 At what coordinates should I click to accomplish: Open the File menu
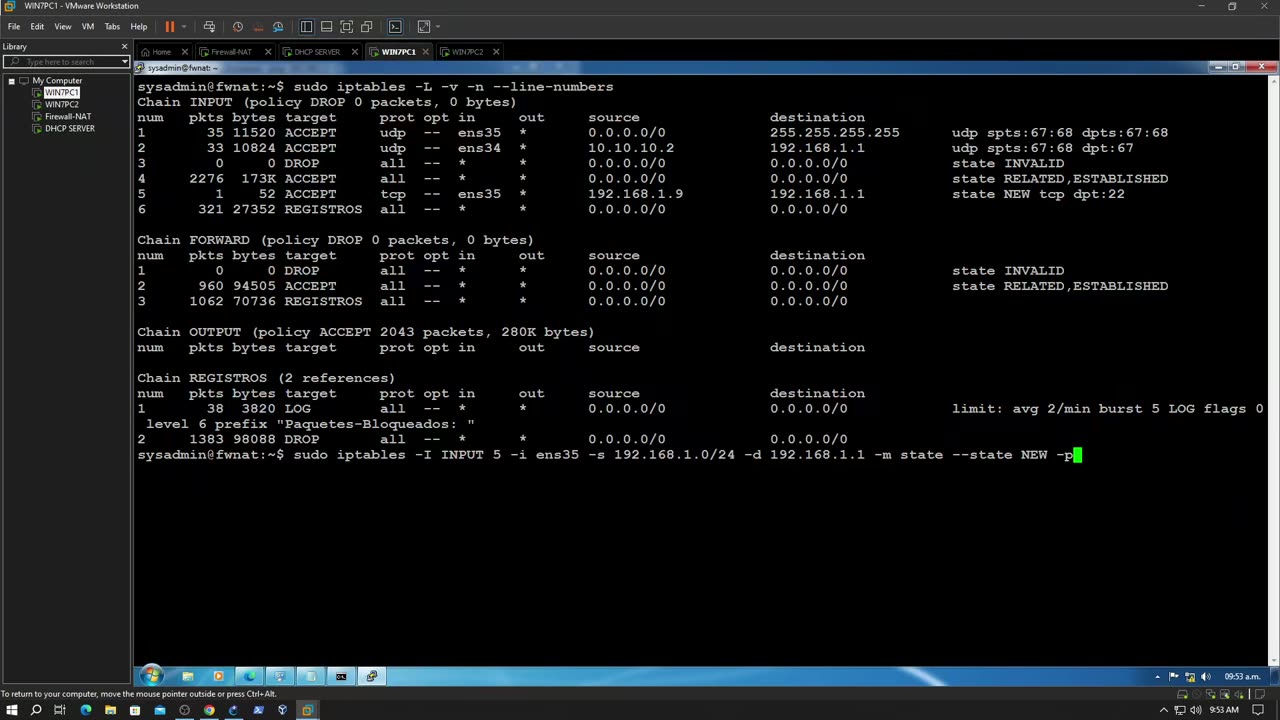[x=14, y=27]
